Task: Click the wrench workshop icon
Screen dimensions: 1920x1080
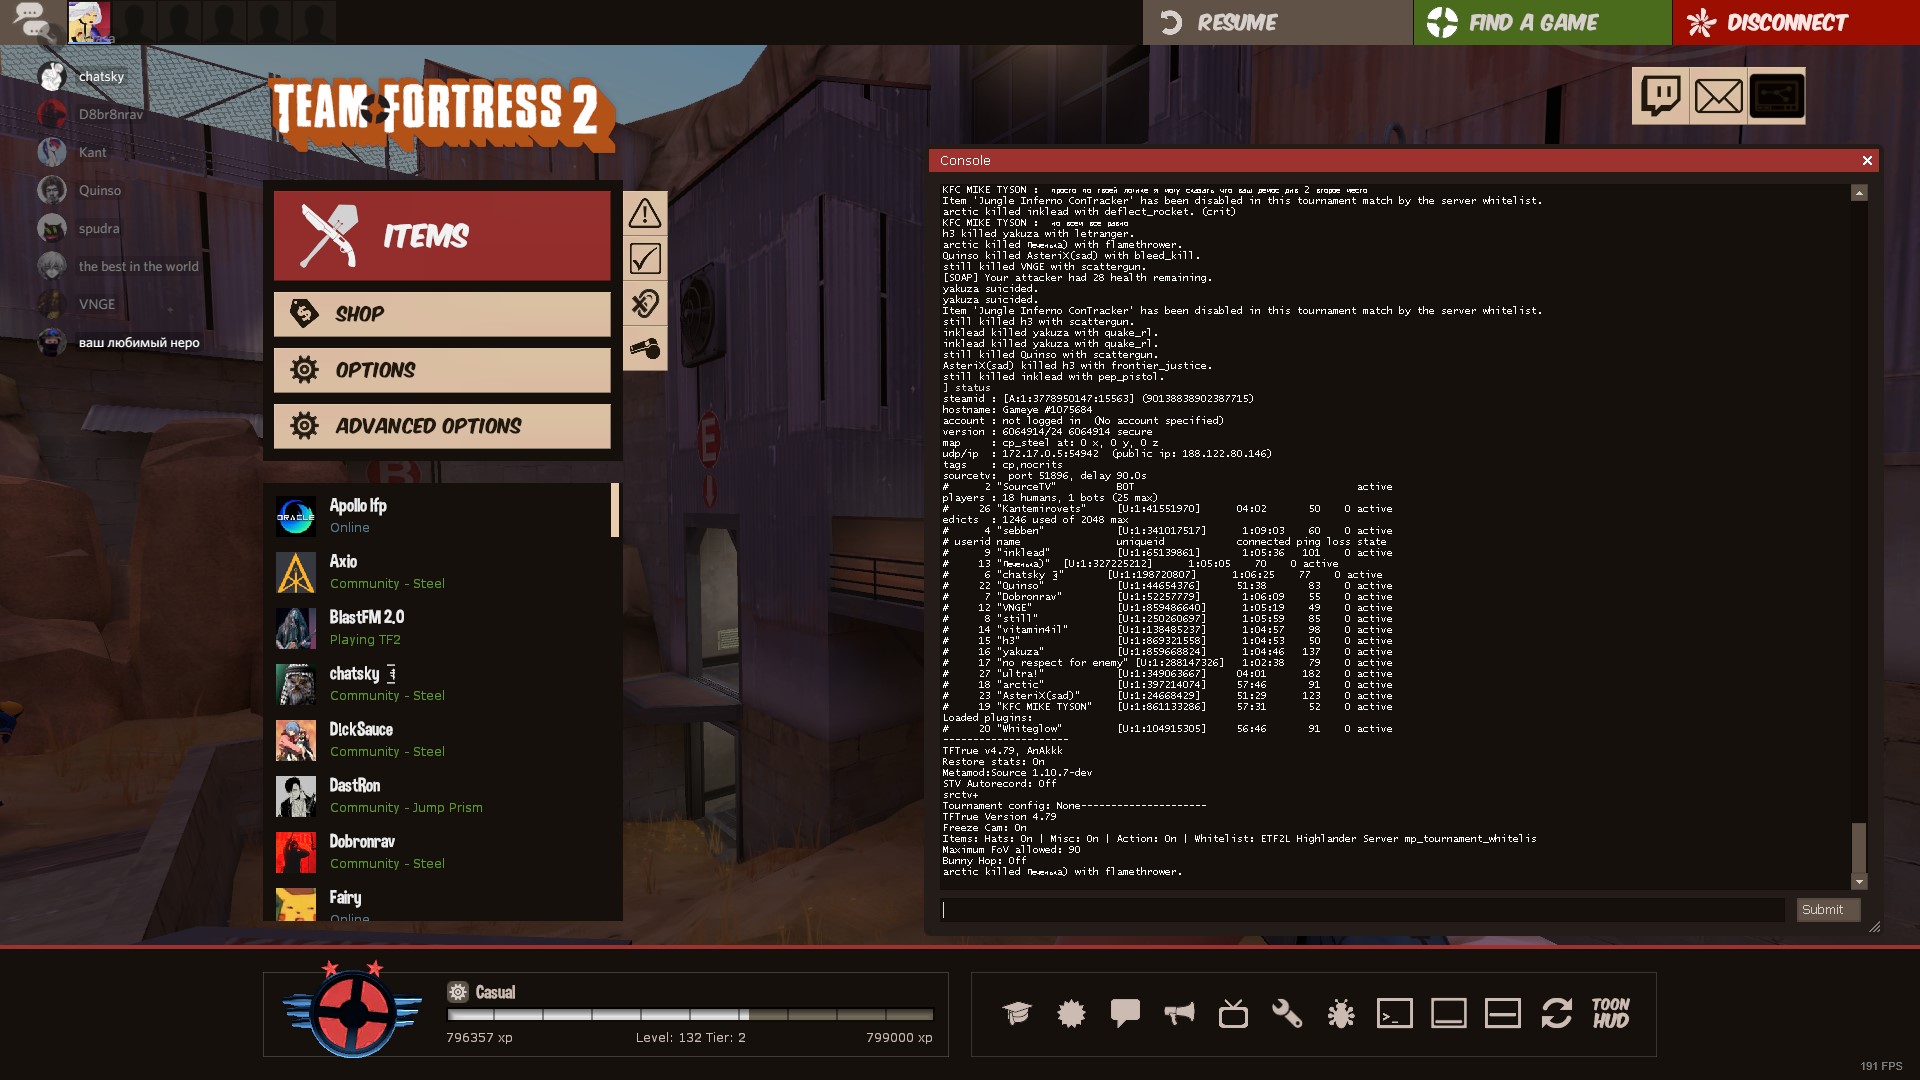Action: [x=1287, y=1013]
